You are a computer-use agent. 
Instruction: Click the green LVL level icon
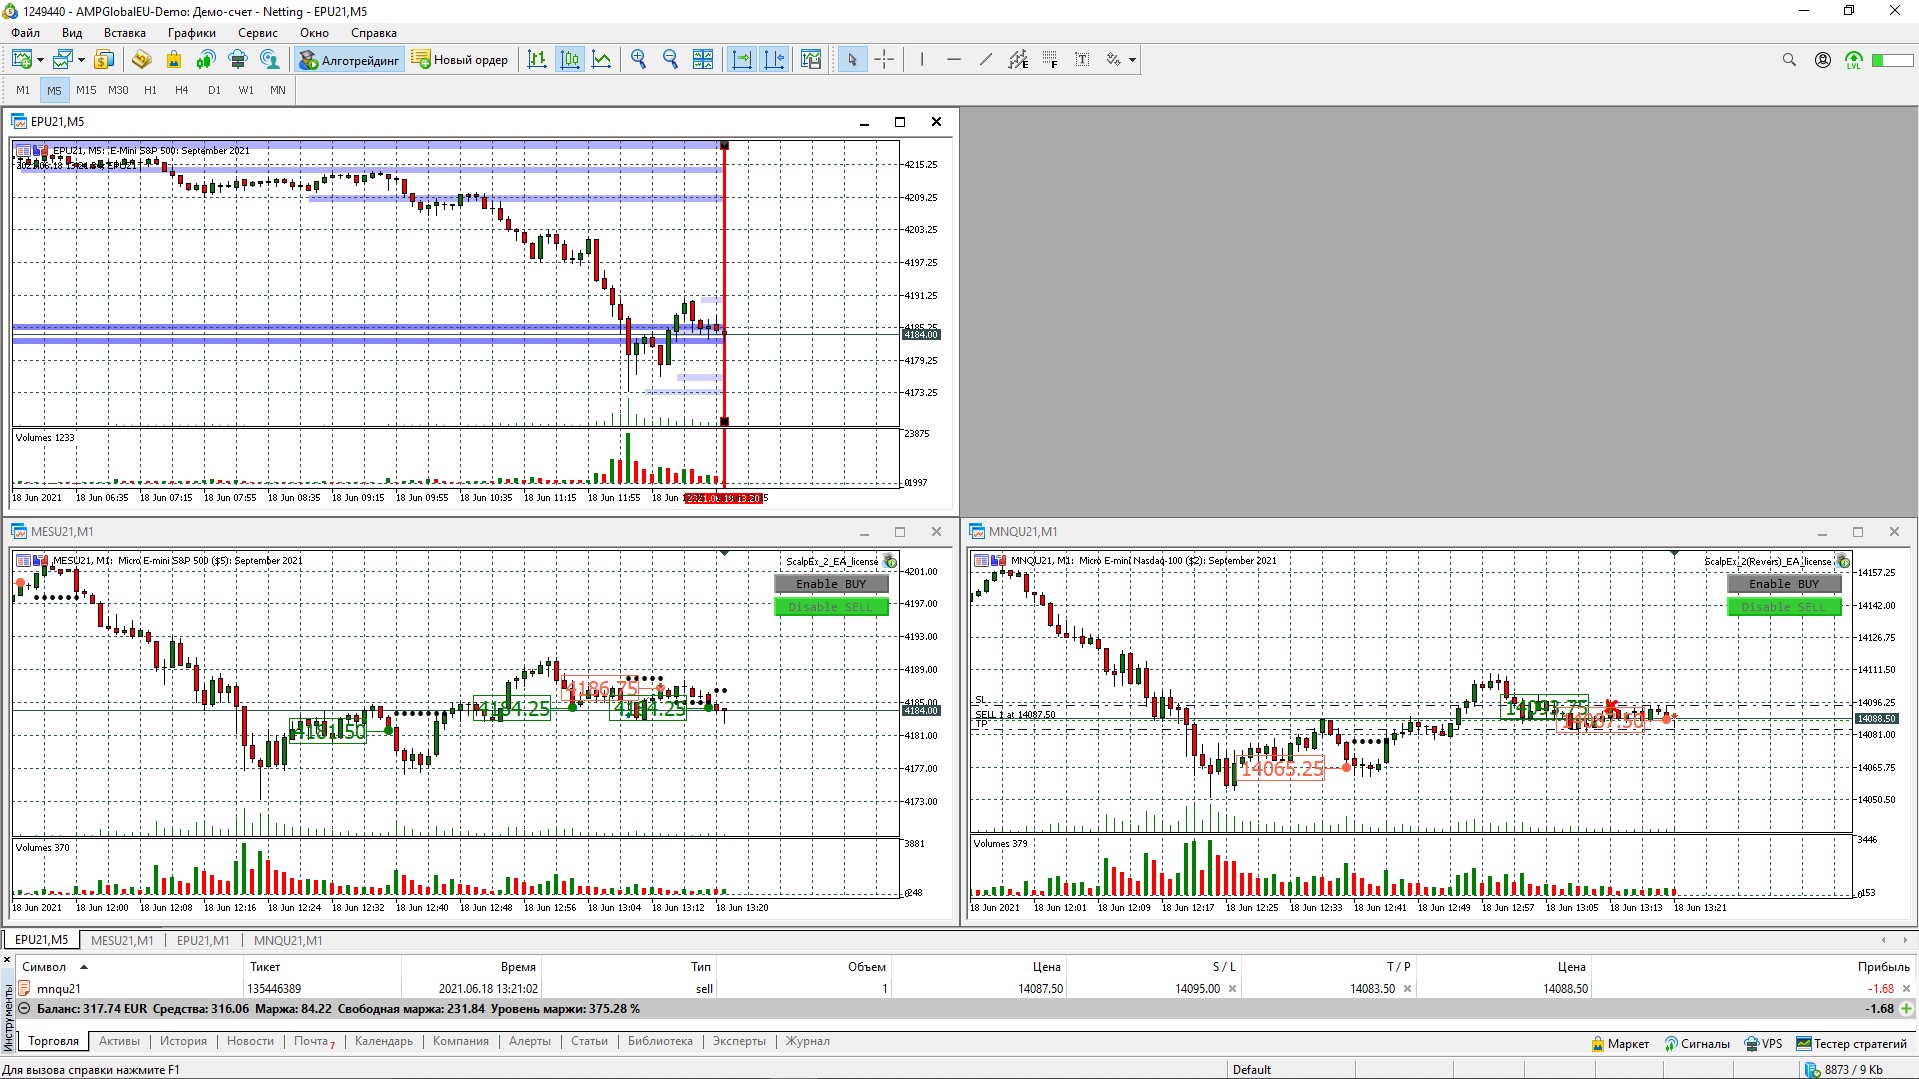pos(1854,60)
